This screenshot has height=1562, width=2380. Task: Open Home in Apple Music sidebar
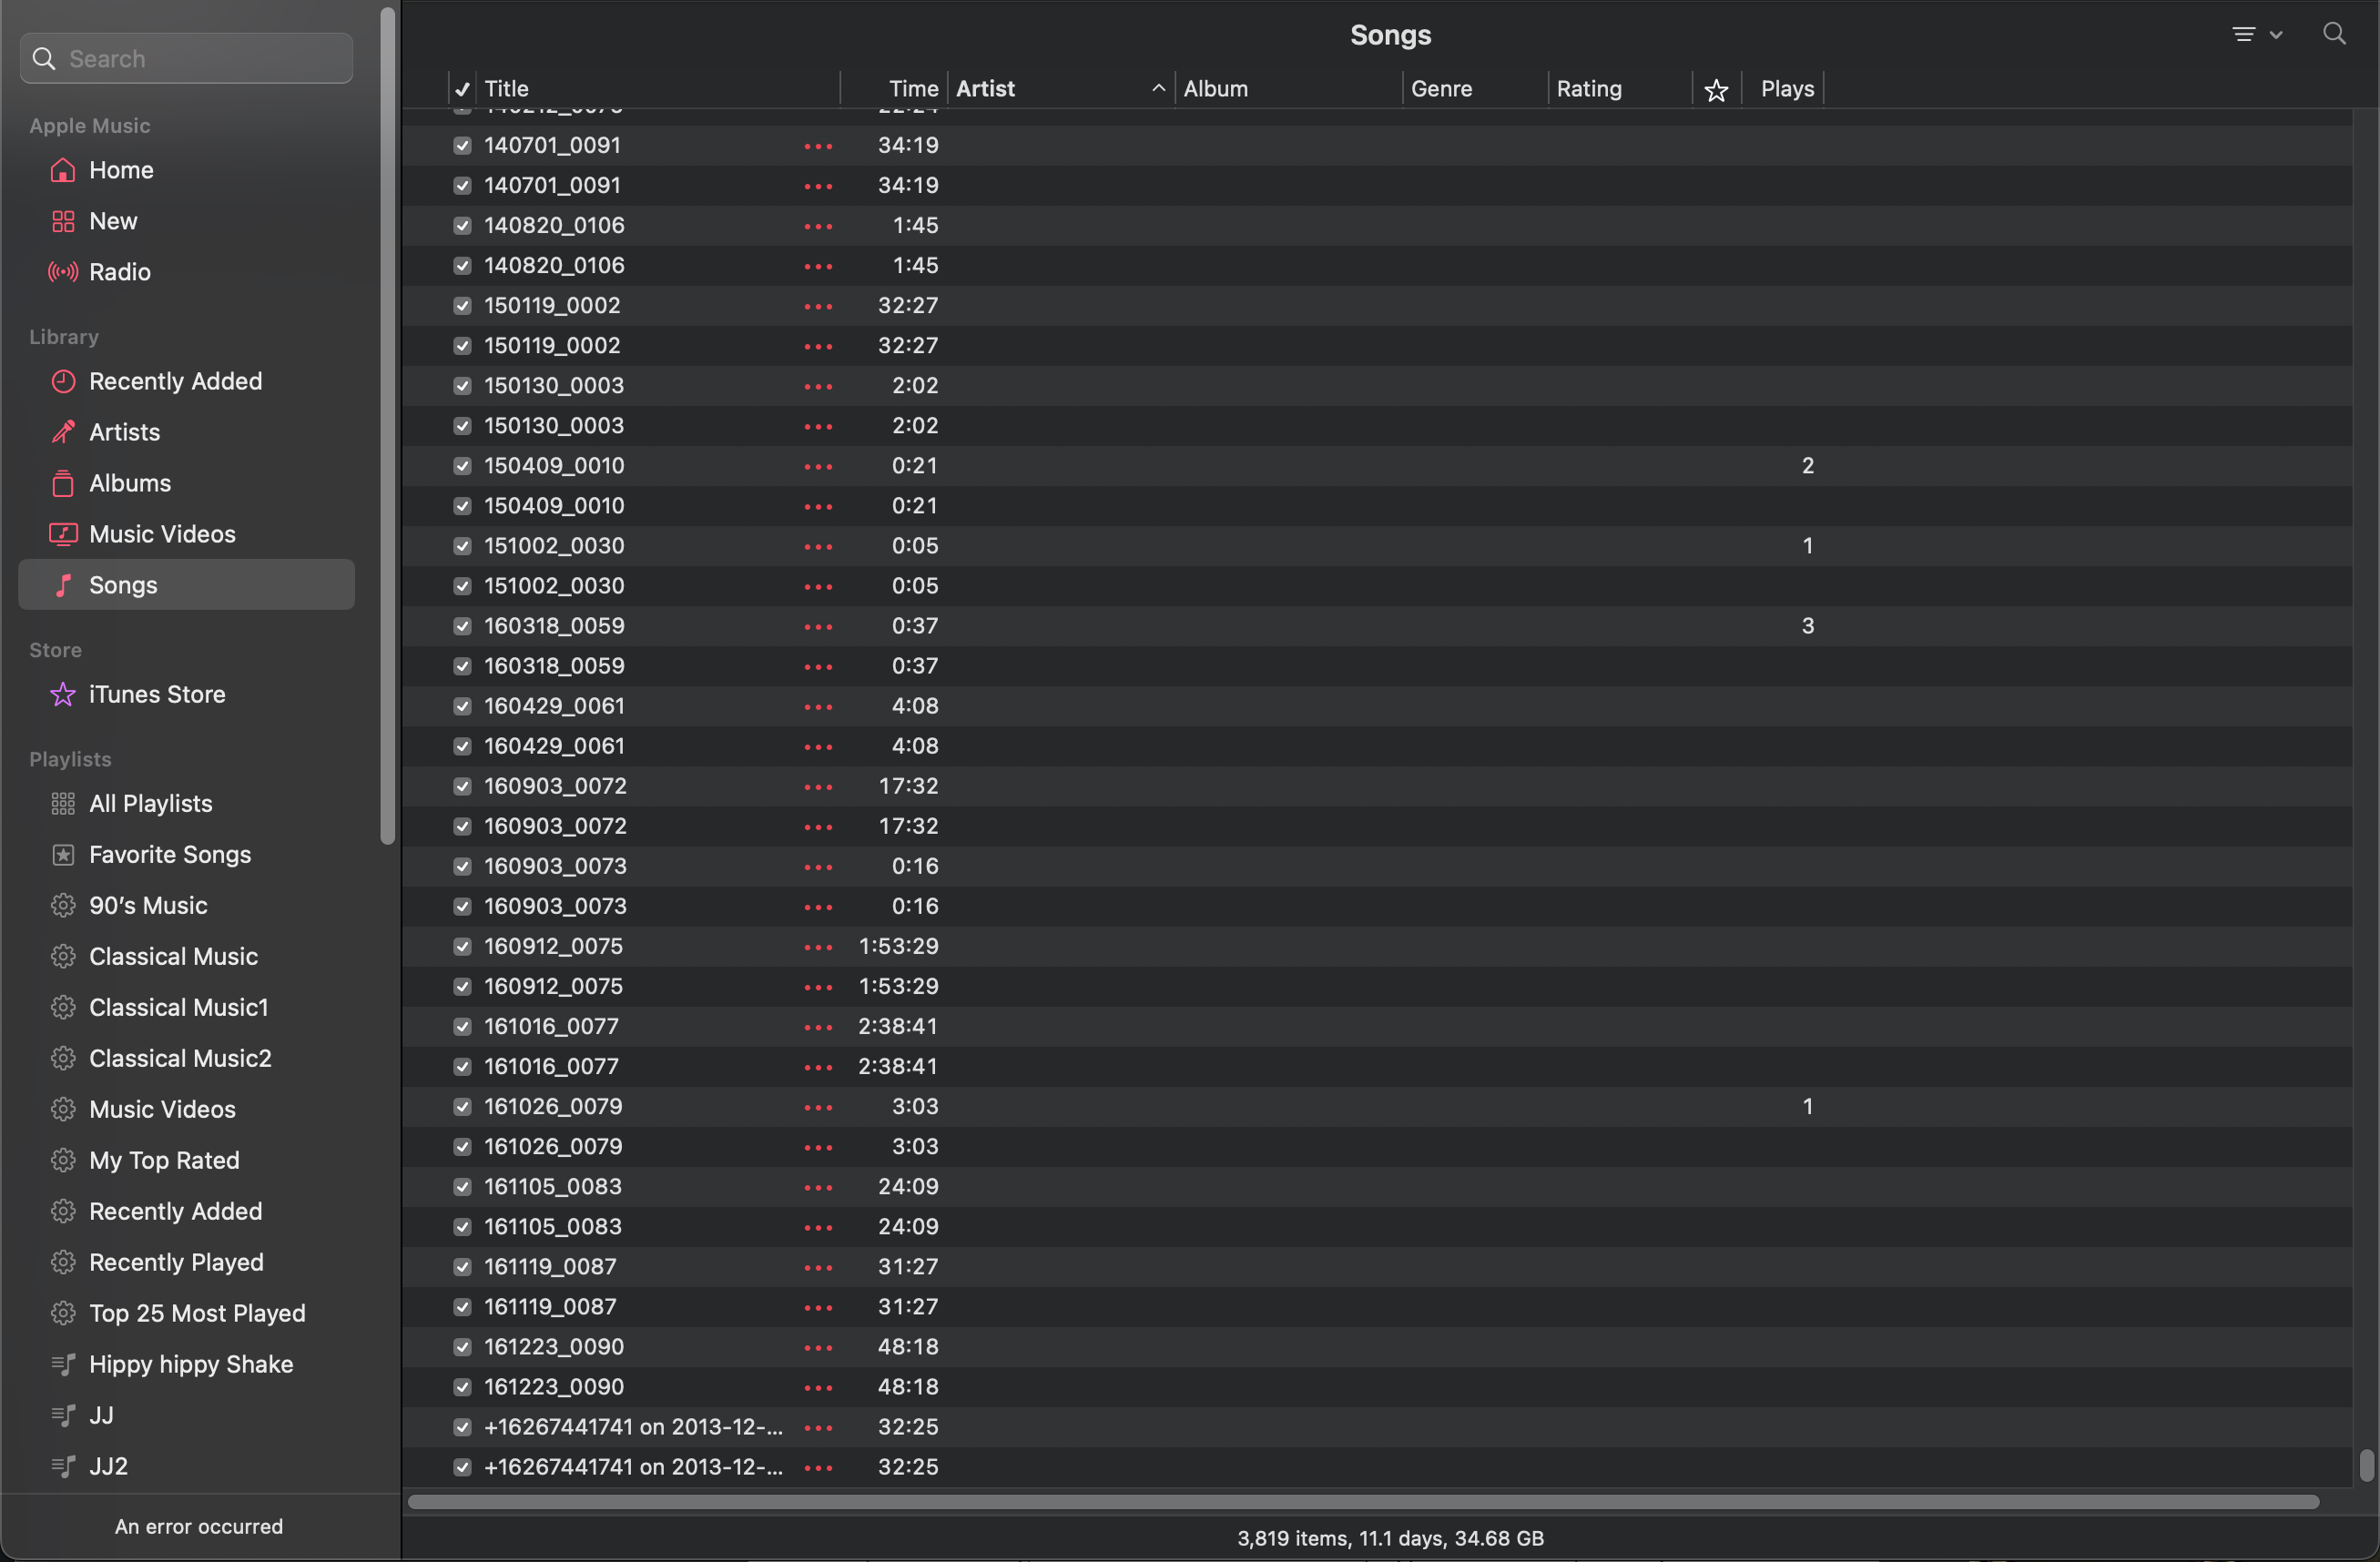pos(120,170)
